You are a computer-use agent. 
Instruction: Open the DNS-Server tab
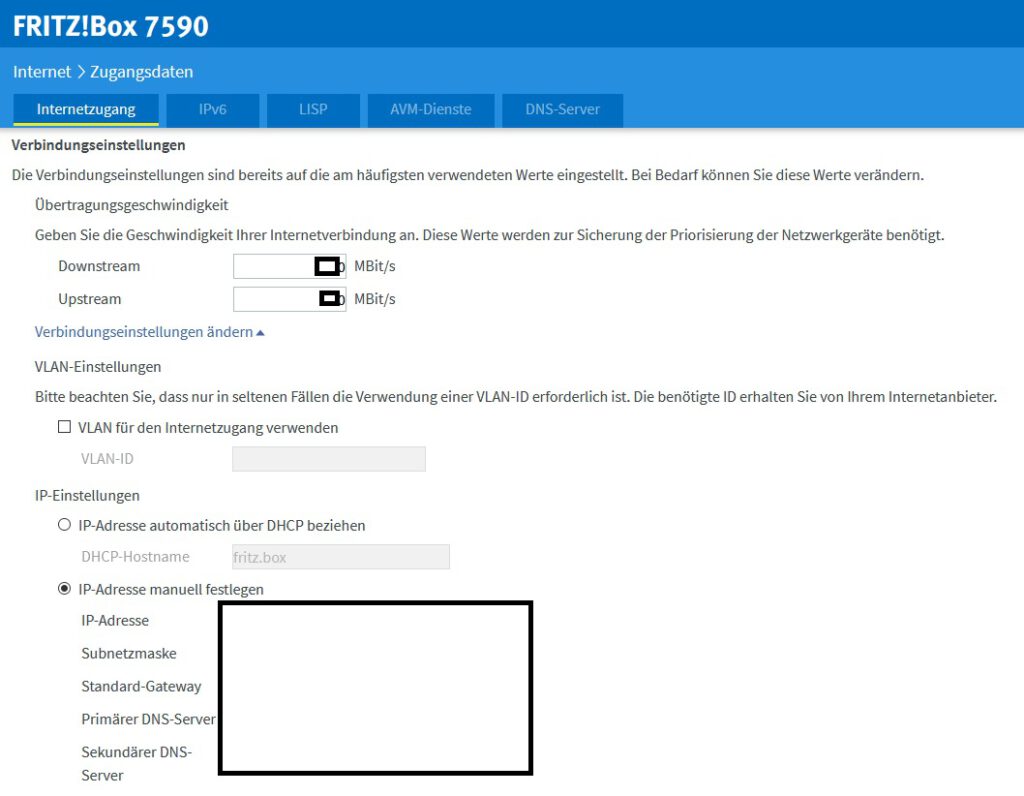(x=562, y=110)
